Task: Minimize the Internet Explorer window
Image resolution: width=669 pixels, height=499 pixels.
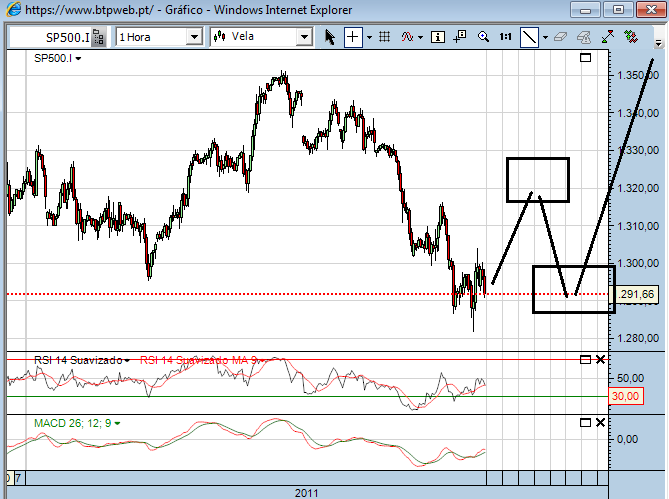Action: [585, 9]
